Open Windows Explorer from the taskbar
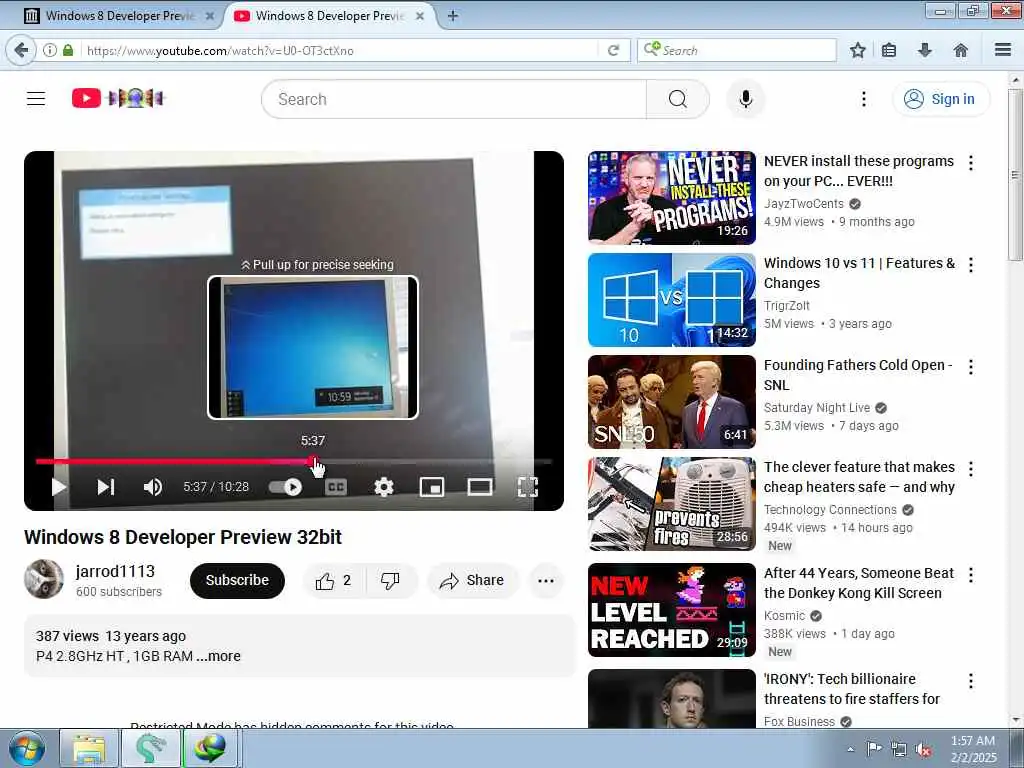The image size is (1024, 768). coord(89,748)
